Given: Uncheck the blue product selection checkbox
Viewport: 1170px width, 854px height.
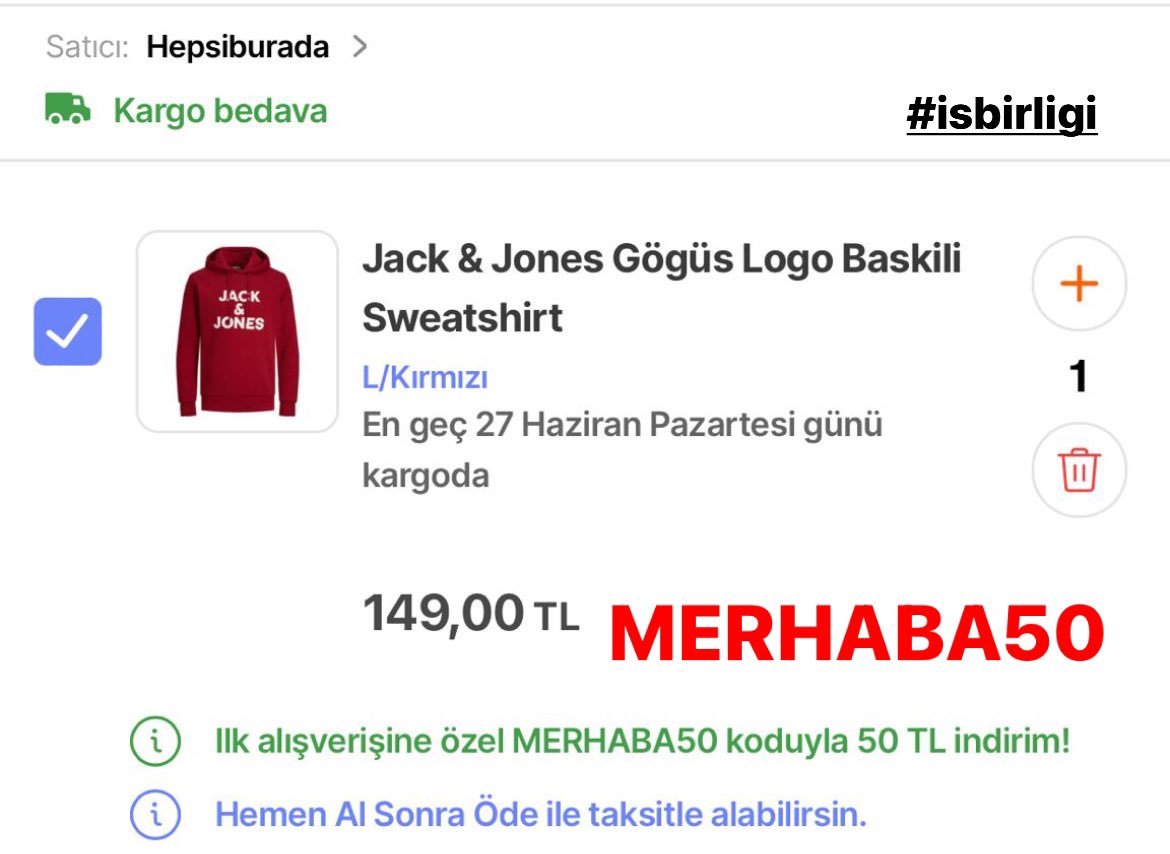Looking at the screenshot, I should click(68, 331).
